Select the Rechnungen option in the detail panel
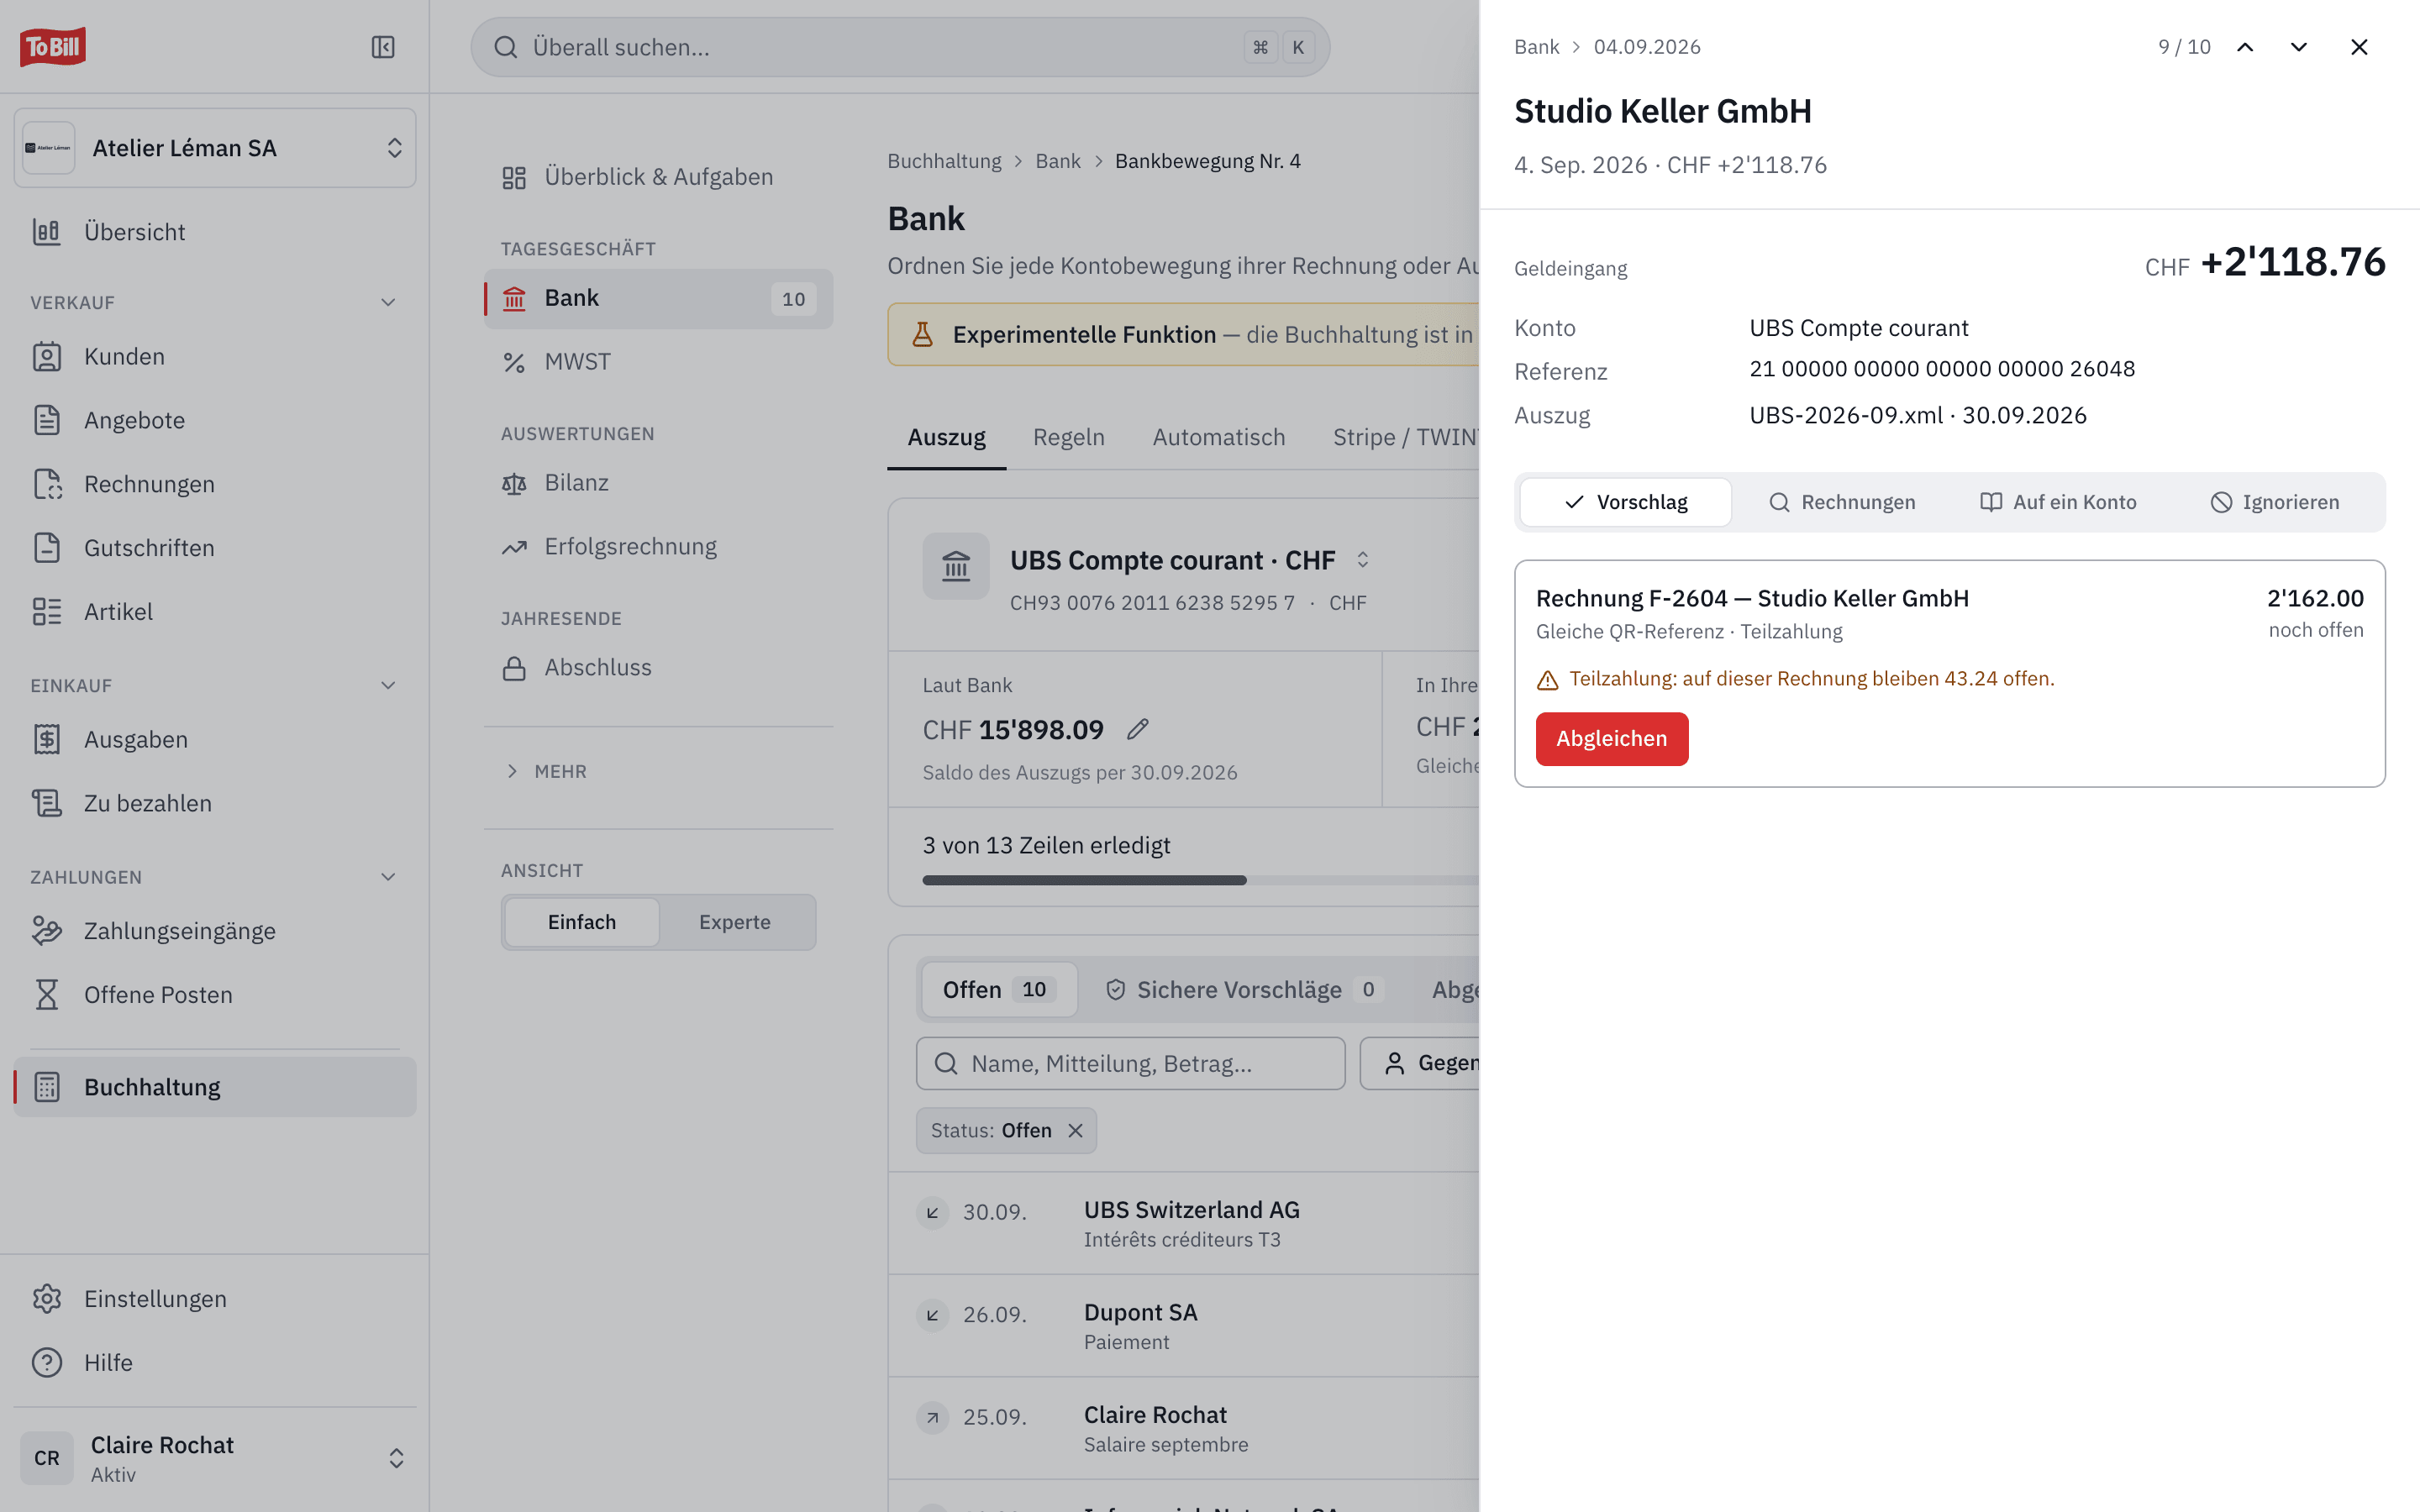The height and width of the screenshot is (1512, 2420). tap(1842, 502)
